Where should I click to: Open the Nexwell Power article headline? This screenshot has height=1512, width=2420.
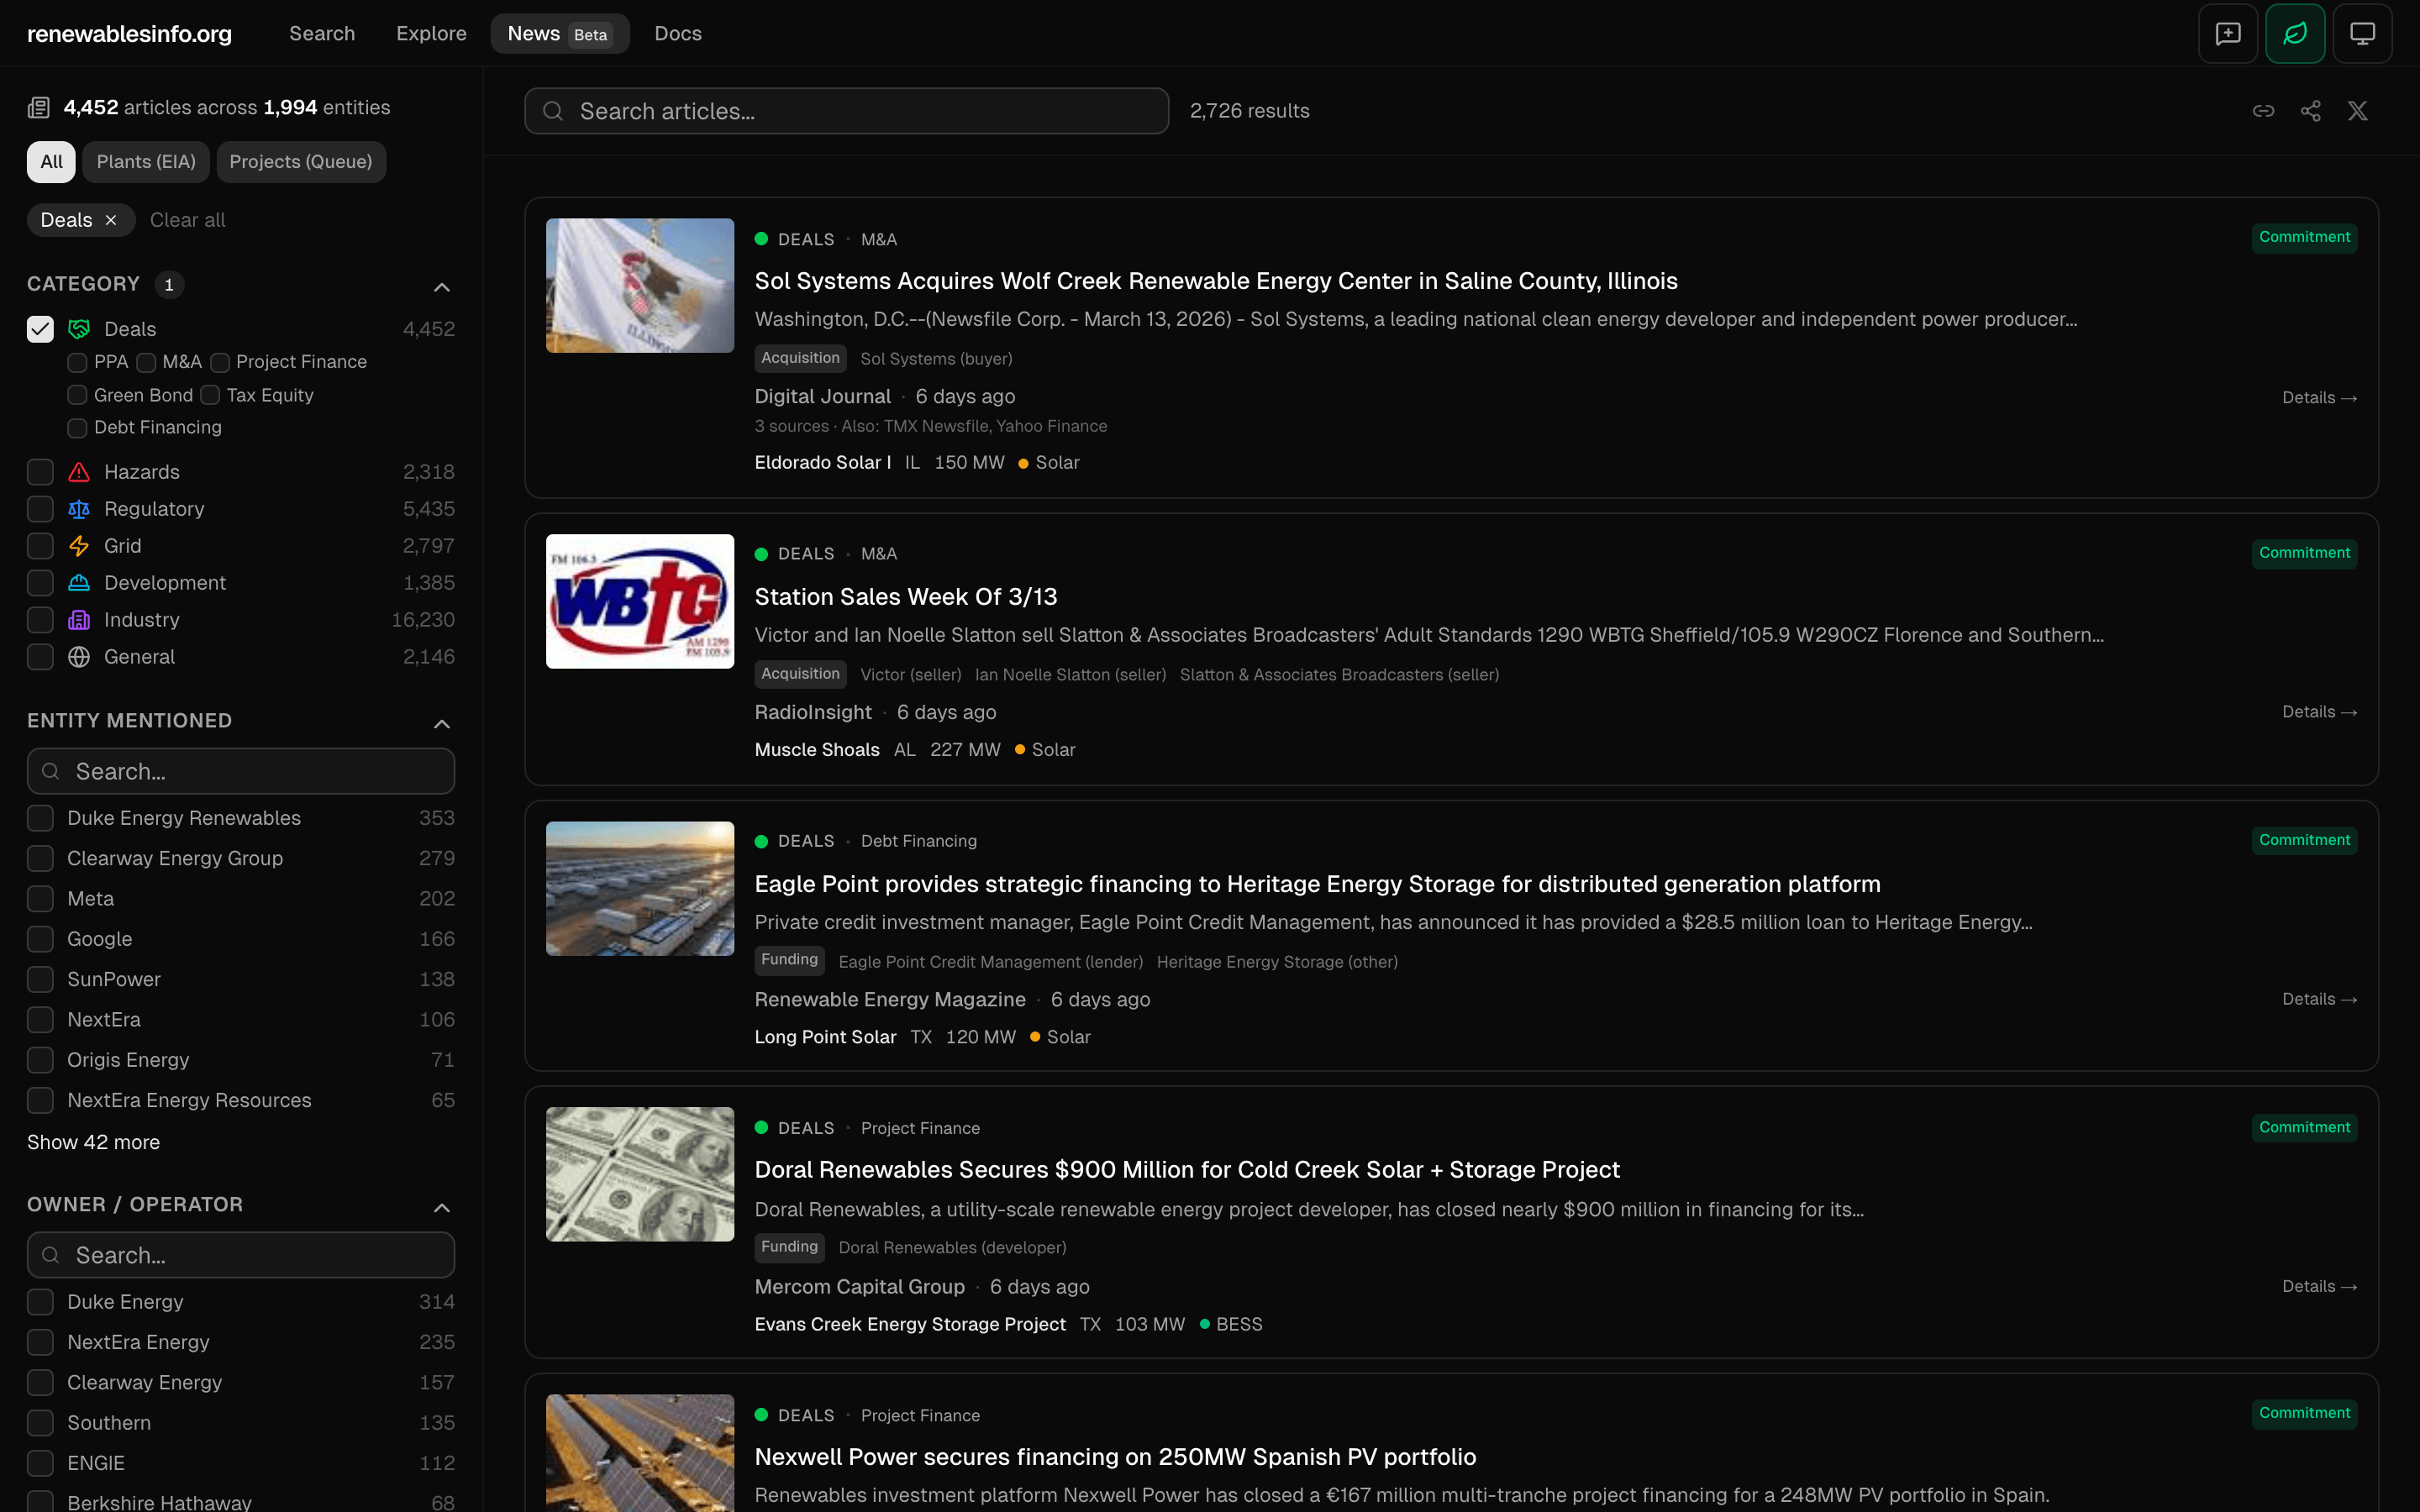click(x=1115, y=1456)
